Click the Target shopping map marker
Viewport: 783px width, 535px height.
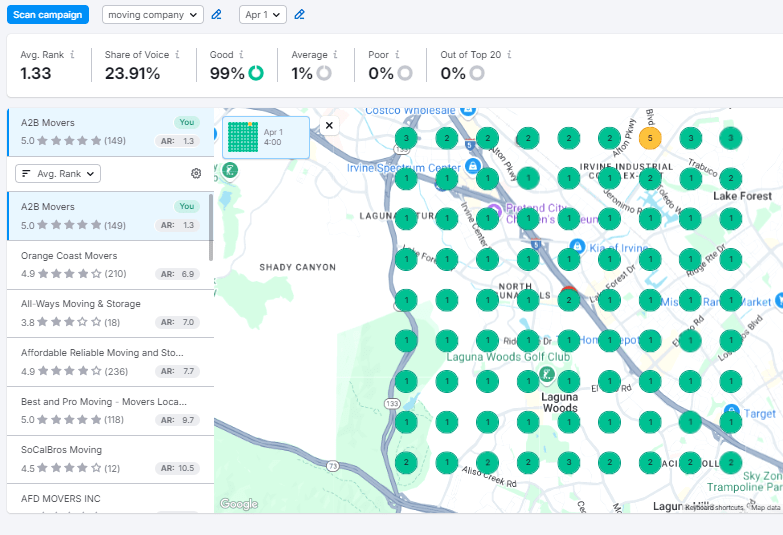pyautogui.click(x=731, y=410)
